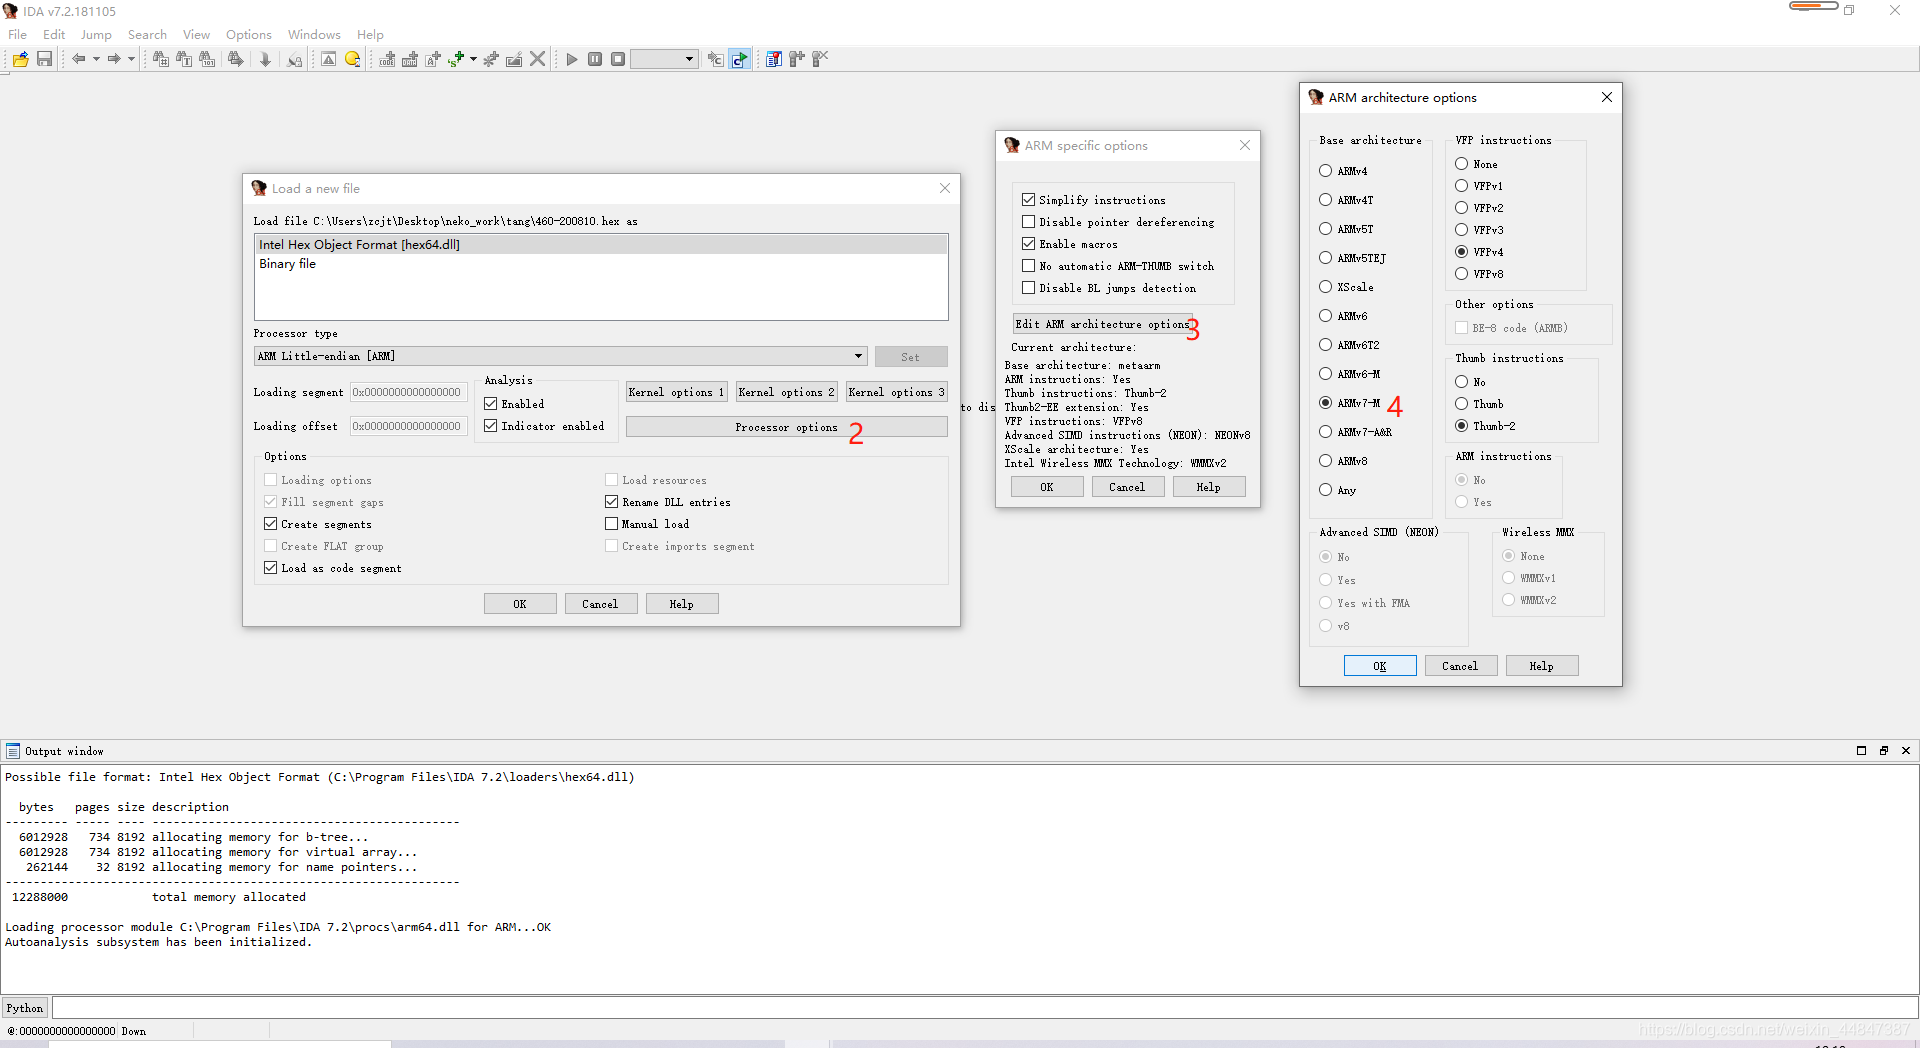The image size is (1920, 1048).
Task: Click the create data toolbar icon
Action: (x=410, y=59)
